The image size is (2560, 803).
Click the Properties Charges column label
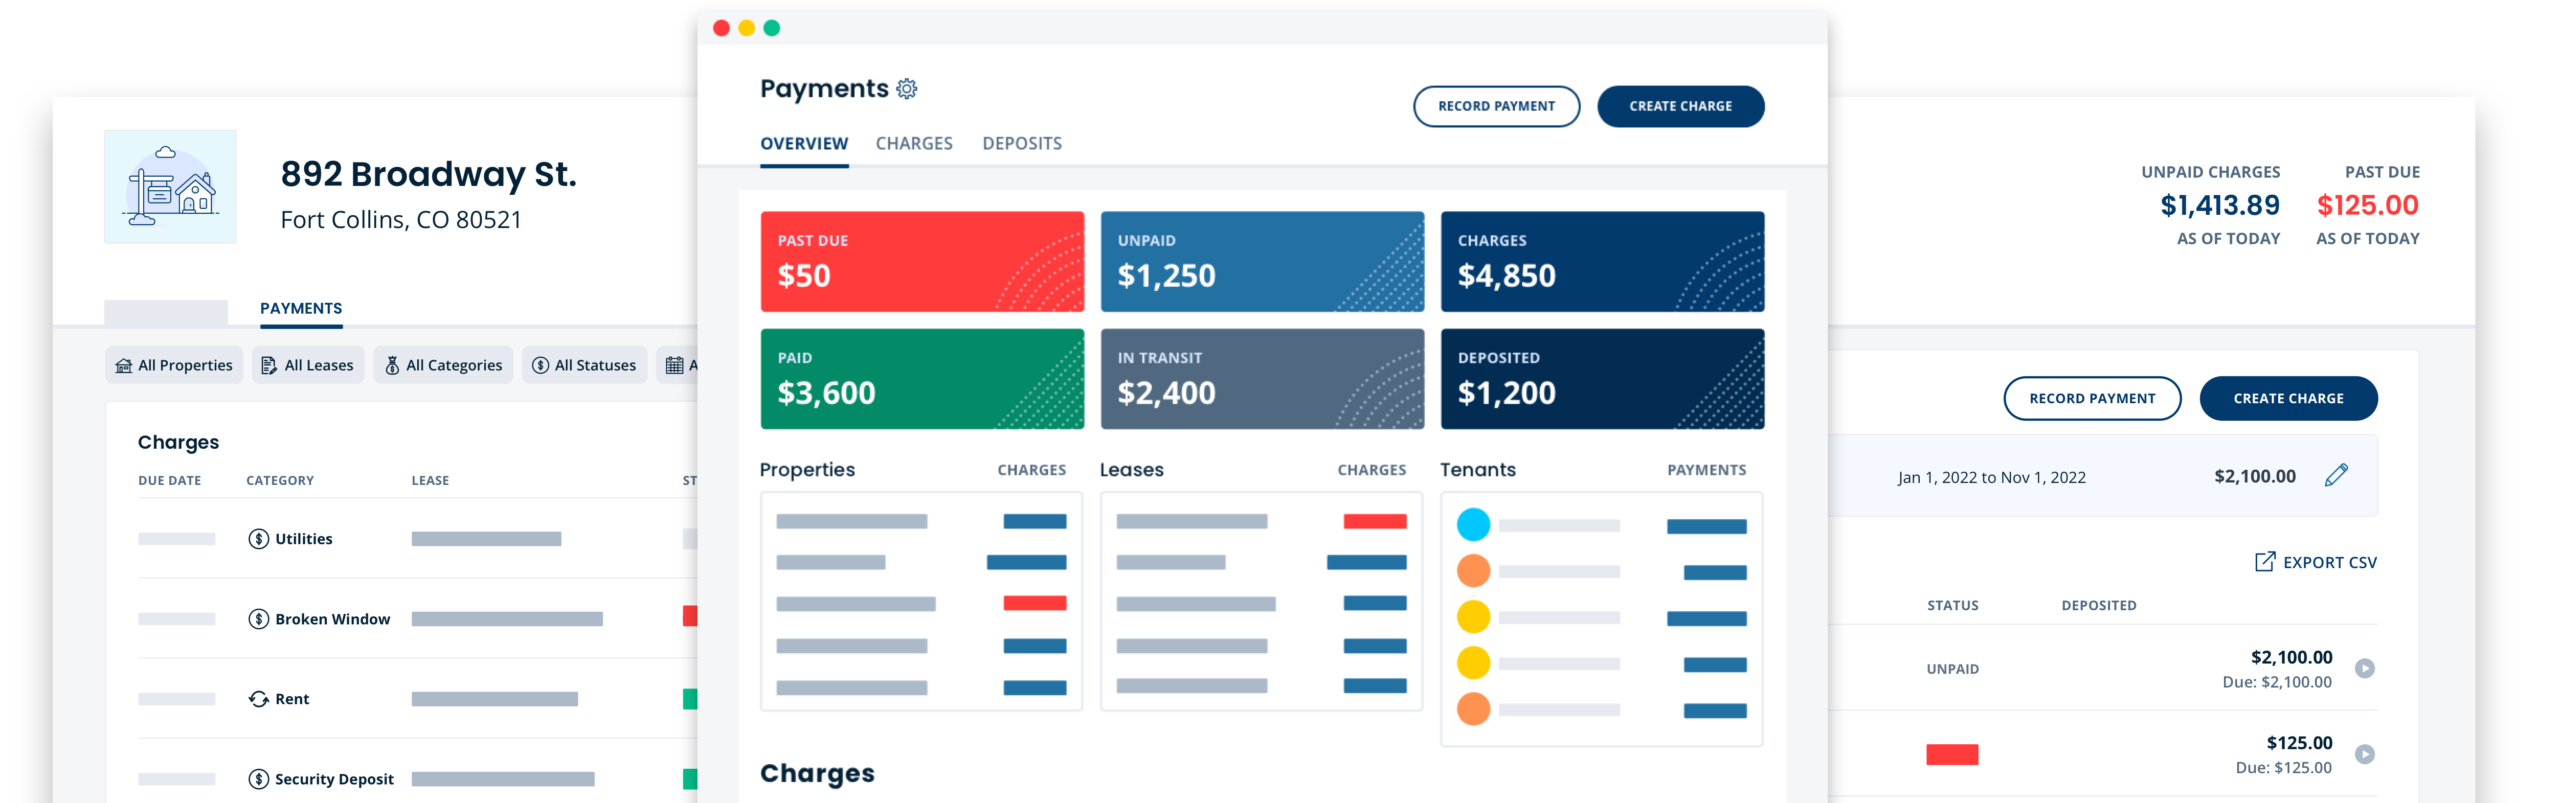(1031, 470)
